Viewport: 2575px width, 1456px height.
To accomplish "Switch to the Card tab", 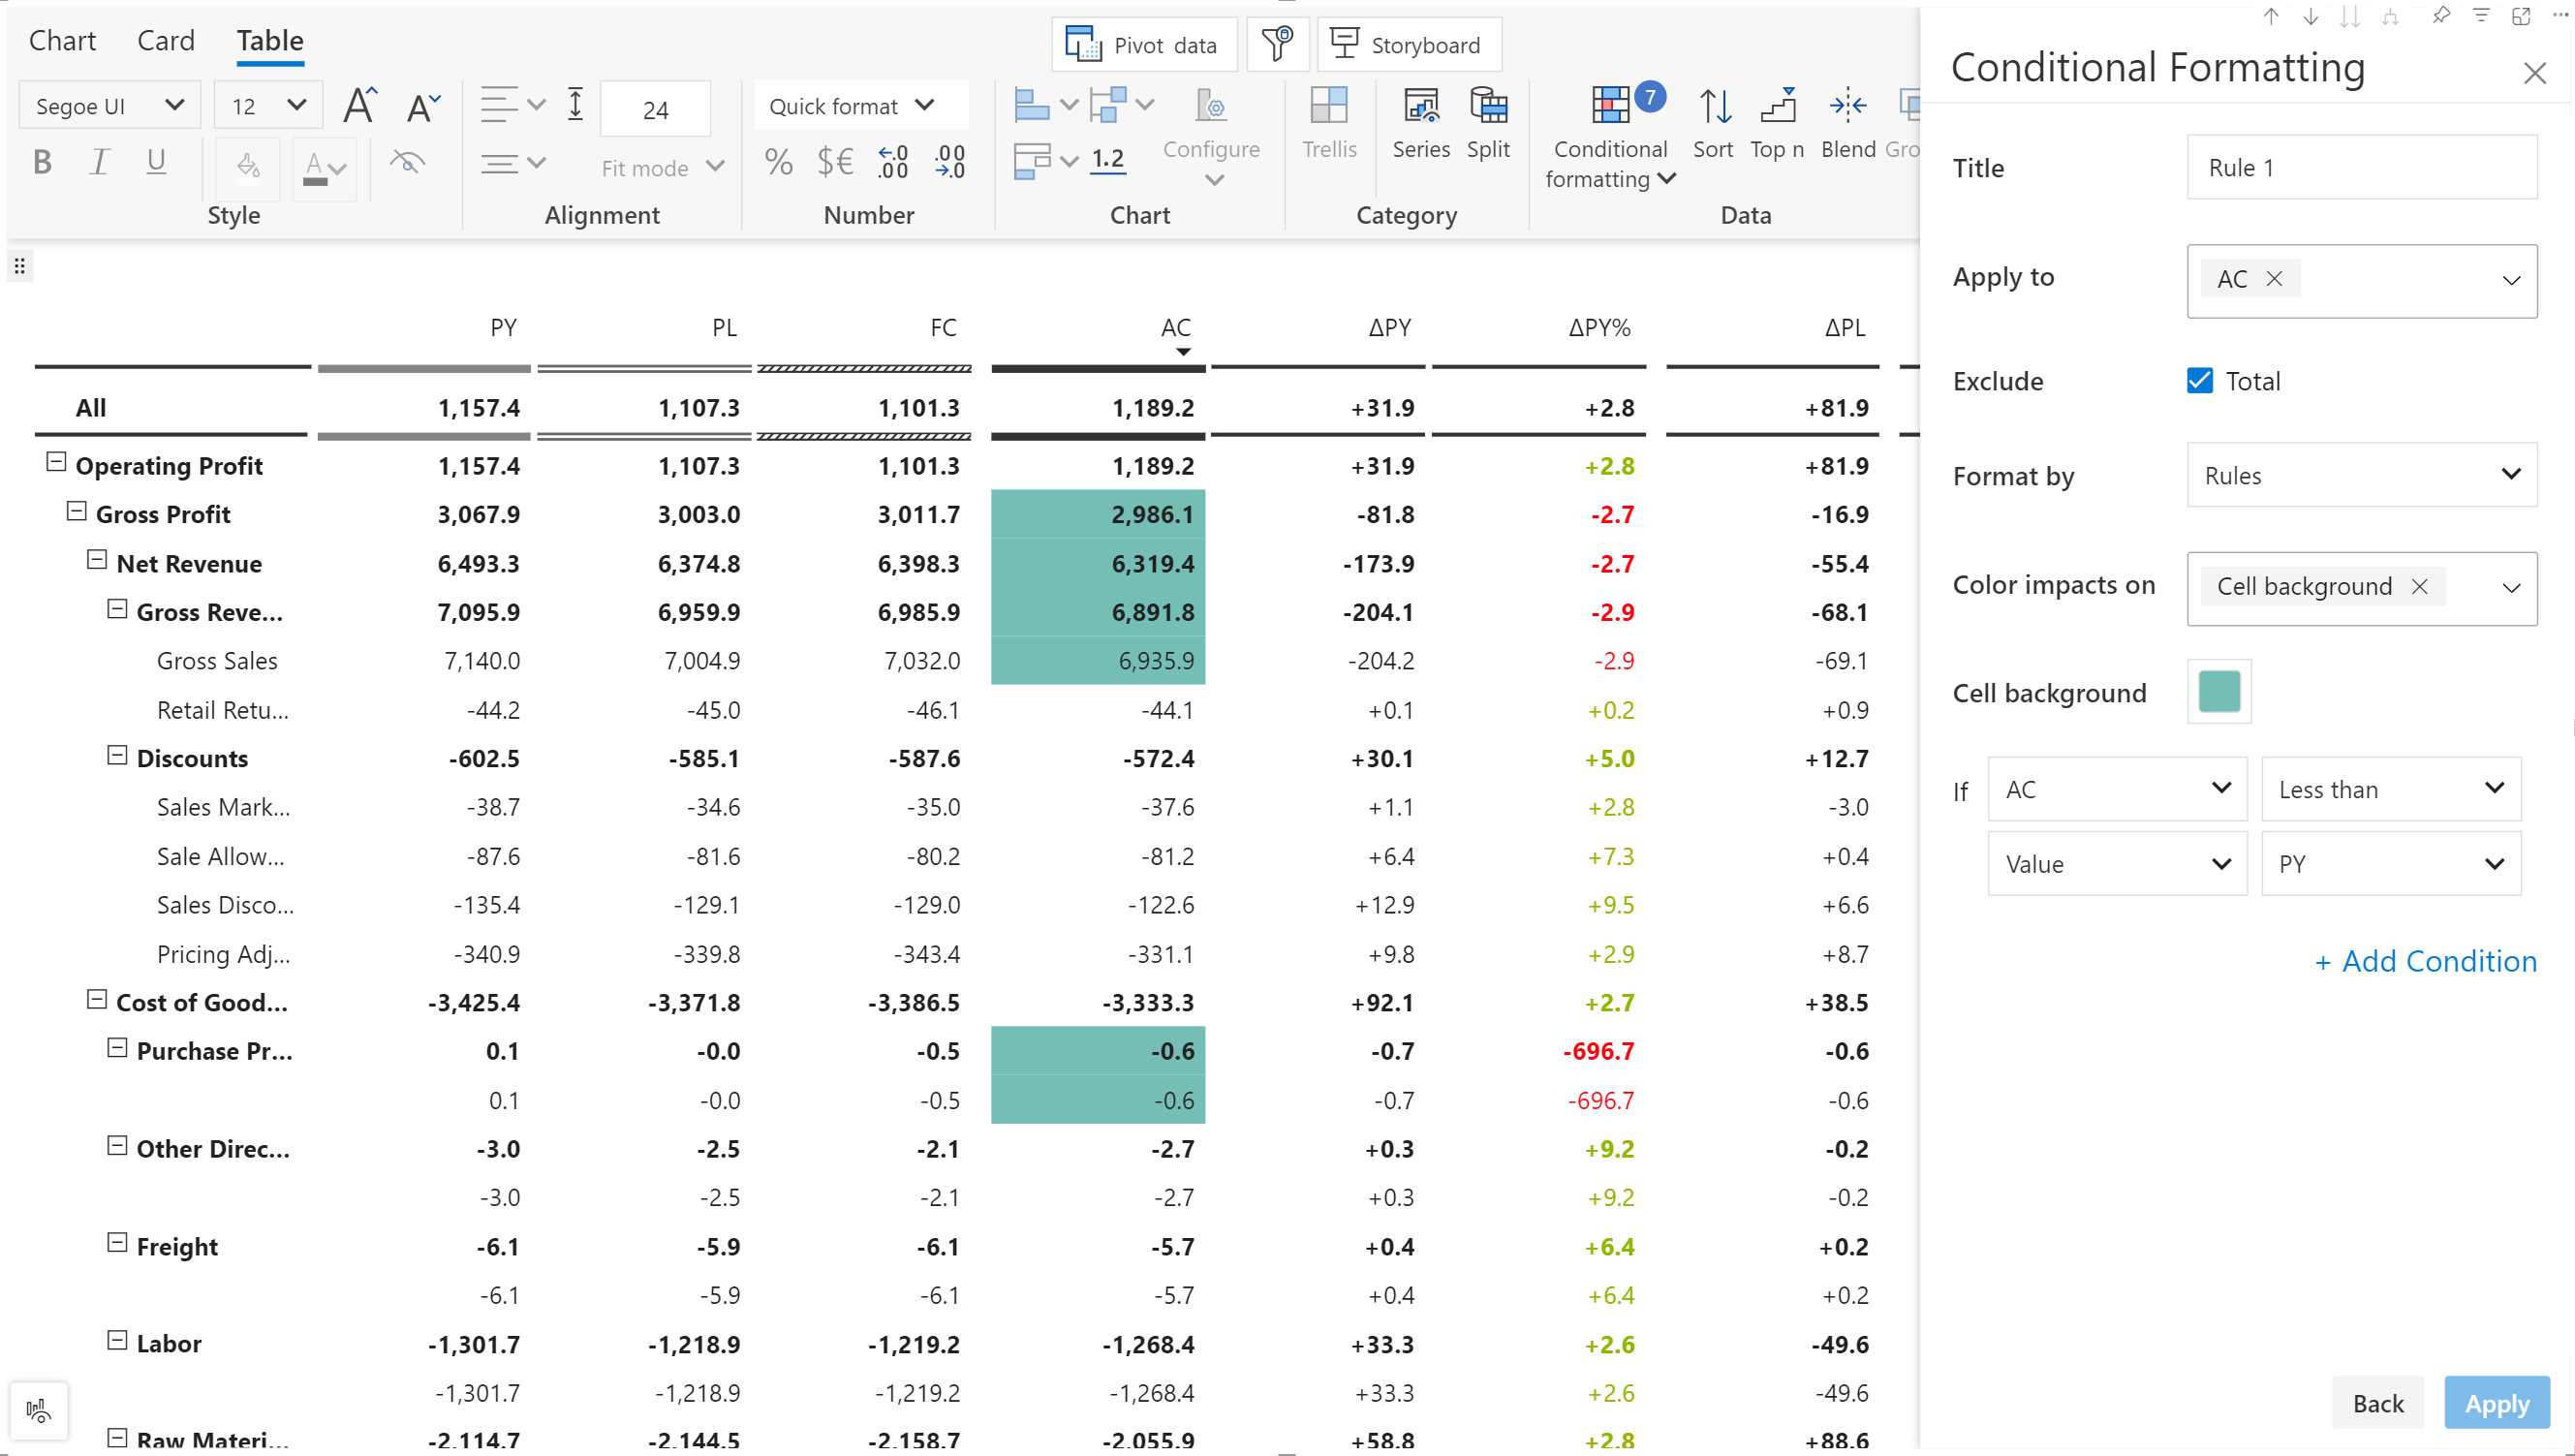I will point(165,41).
